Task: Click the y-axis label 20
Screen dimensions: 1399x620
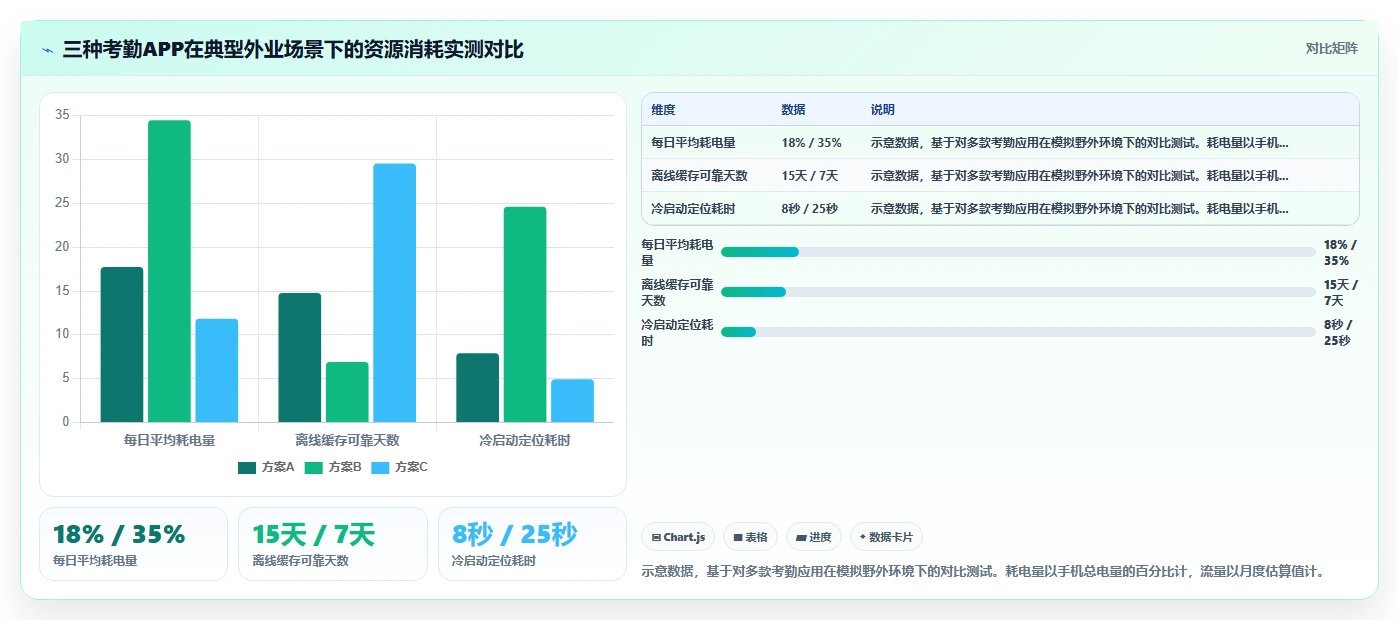Action: 62,247
